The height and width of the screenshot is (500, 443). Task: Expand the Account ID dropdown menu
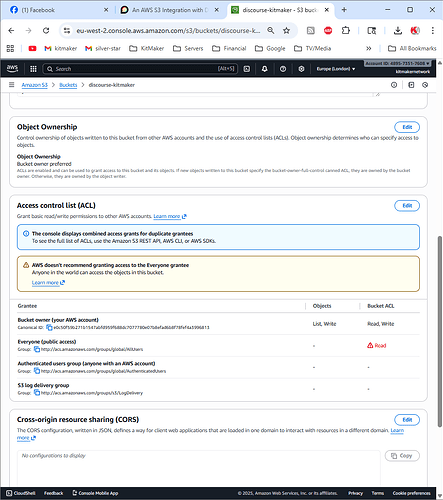[397, 63]
